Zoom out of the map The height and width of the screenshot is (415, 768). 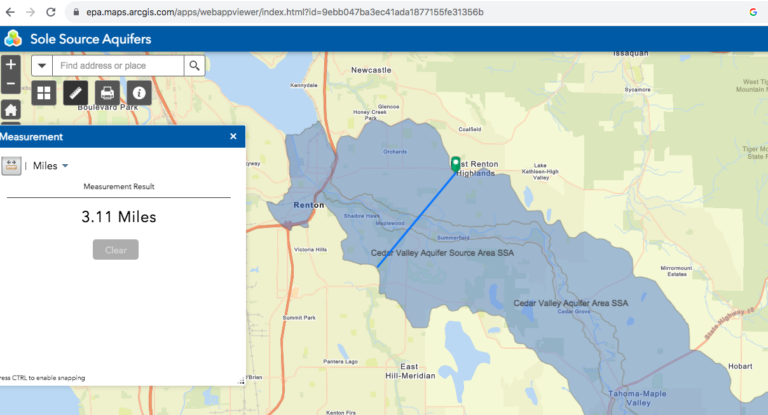11,84
